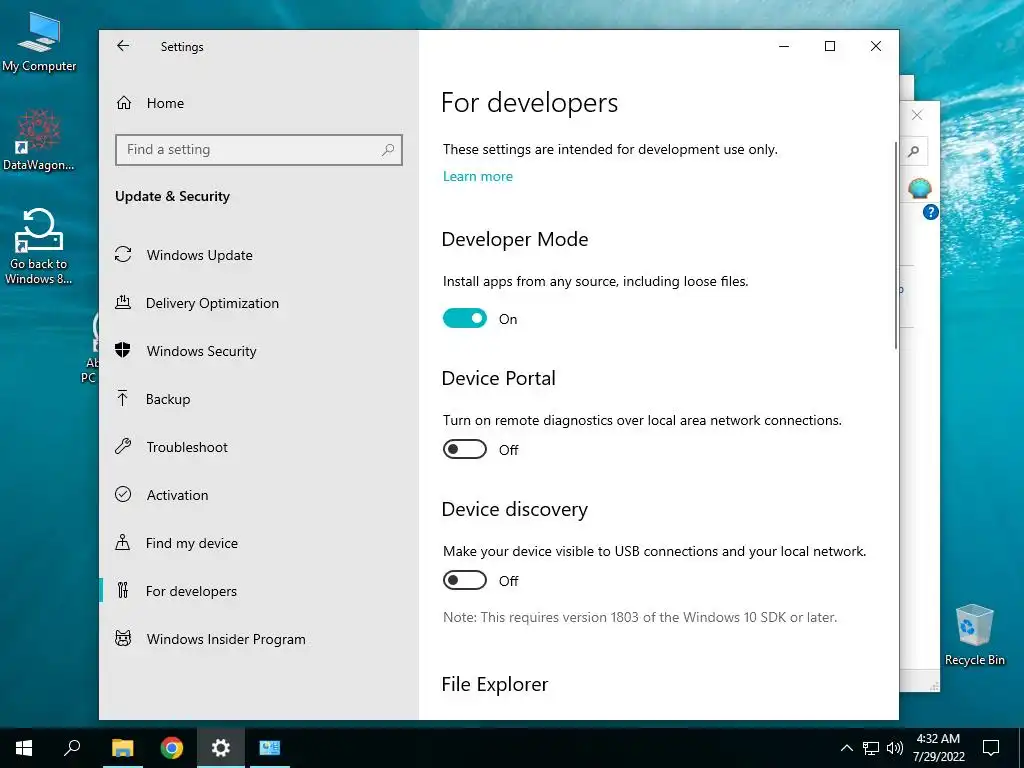This screenshot has height=768, width=1024.
Task: Click the Troubleshoot wrench icon
Action: (x=123, y=447)
